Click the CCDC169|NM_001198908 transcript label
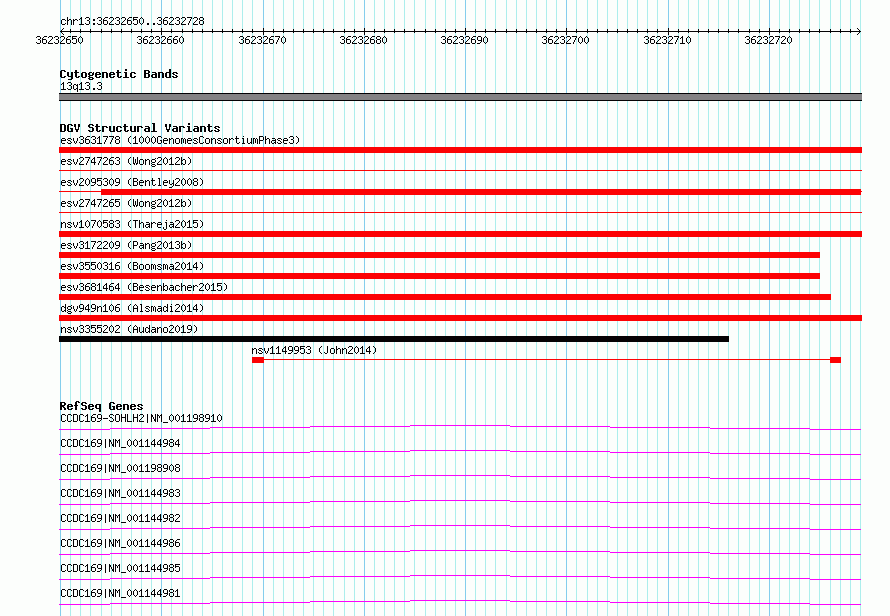The width and height of the screenshot is (890, 616). click(120, 468)
